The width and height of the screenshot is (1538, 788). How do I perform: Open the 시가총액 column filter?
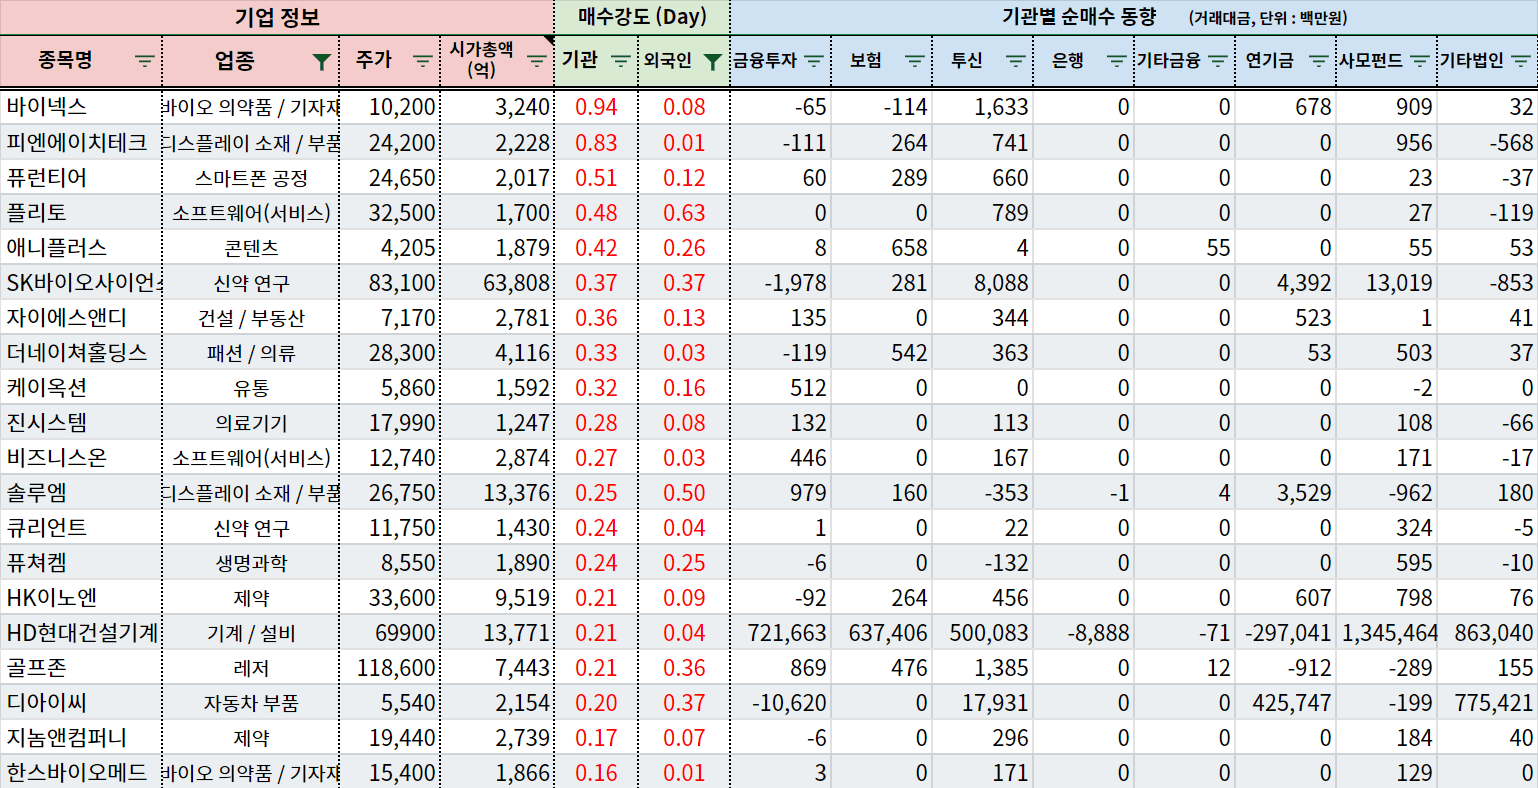tap(537, 61)
